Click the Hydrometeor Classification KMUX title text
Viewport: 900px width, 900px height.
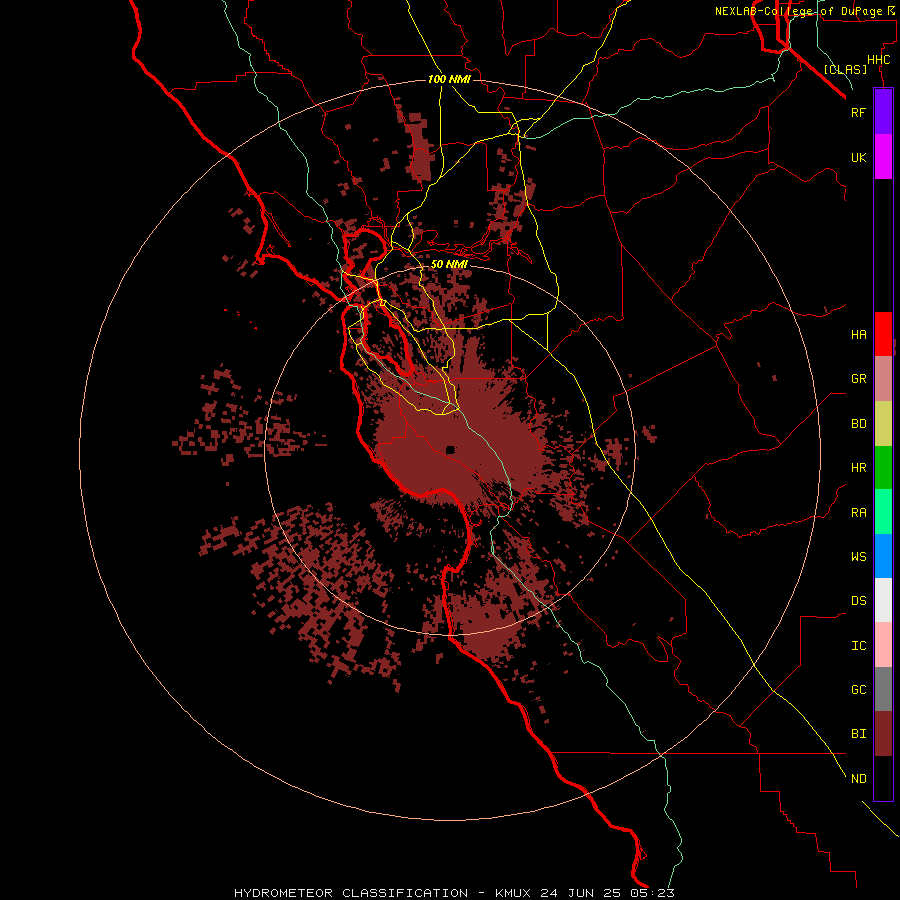point(454,893)
